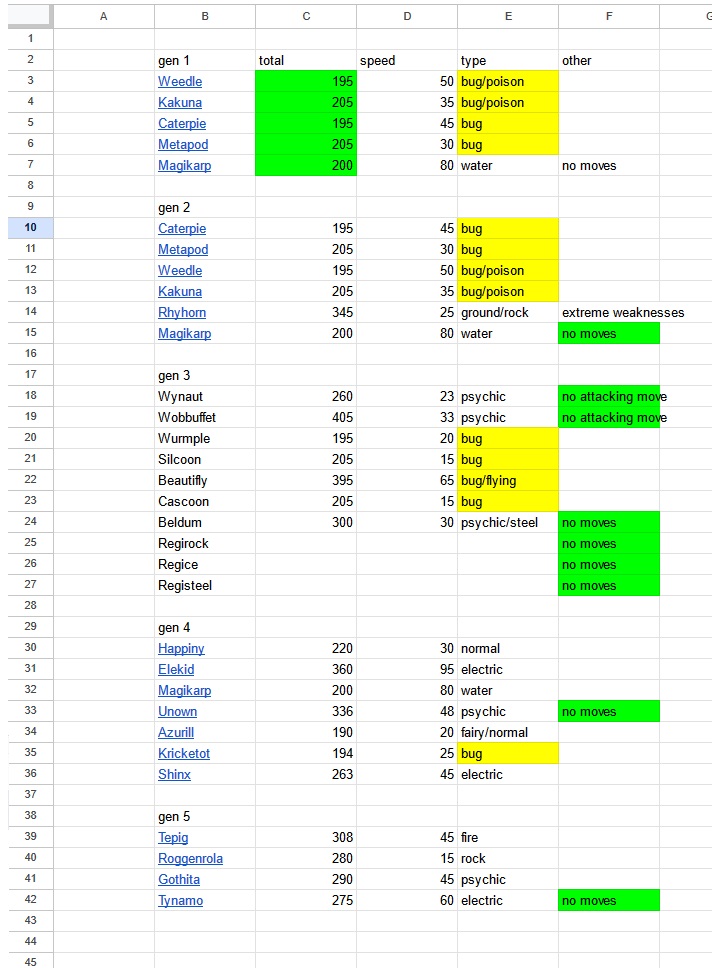The image size is (712, 968).
Task: Select column E header
Action: pyautogui.click(x=508, y=17)
